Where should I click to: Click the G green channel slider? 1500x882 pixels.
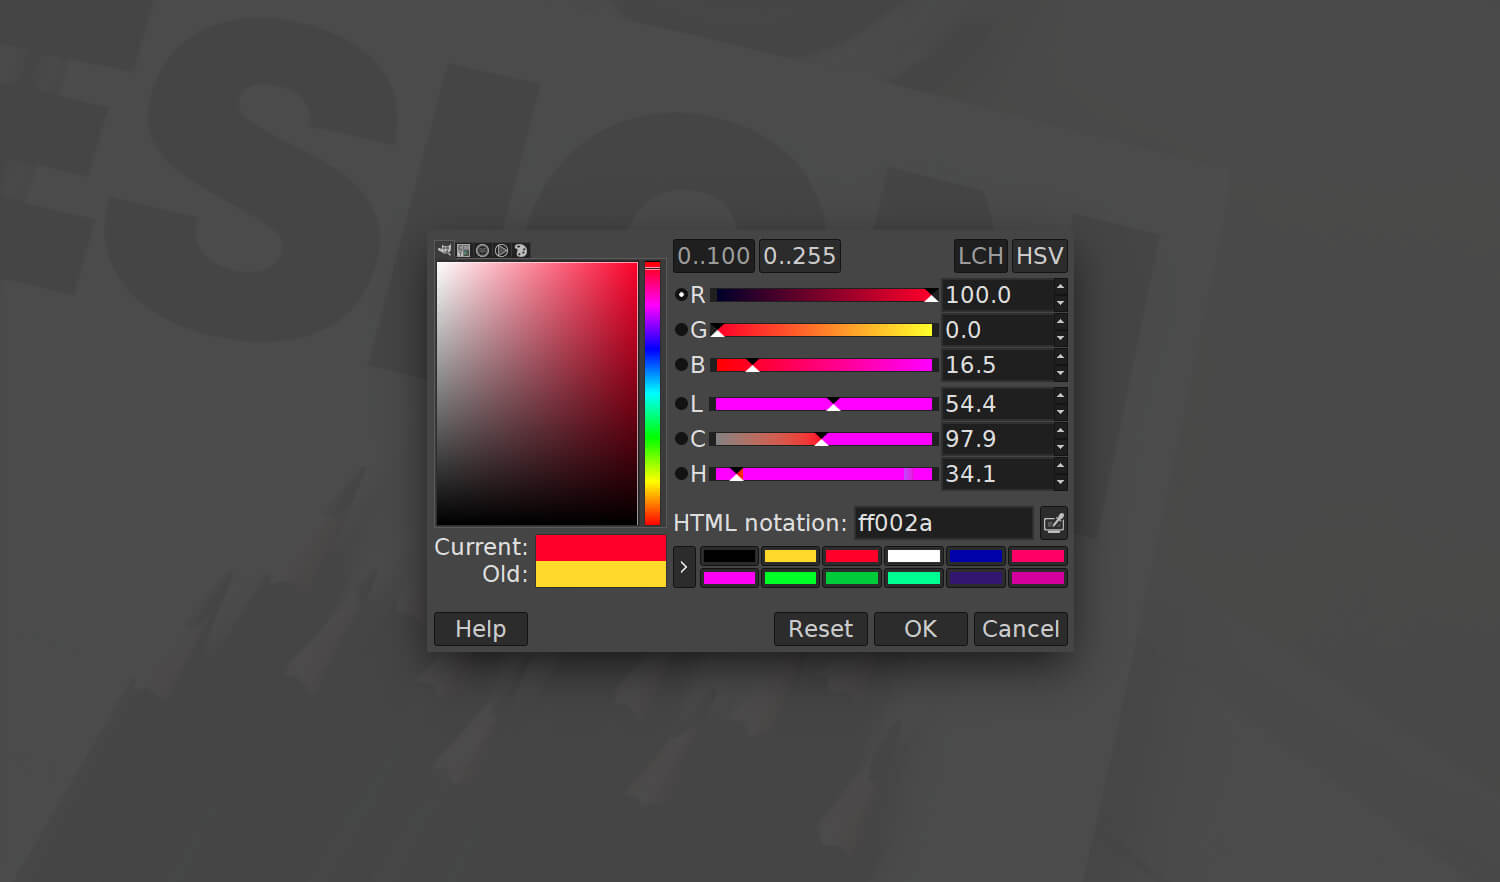(824, 330)
